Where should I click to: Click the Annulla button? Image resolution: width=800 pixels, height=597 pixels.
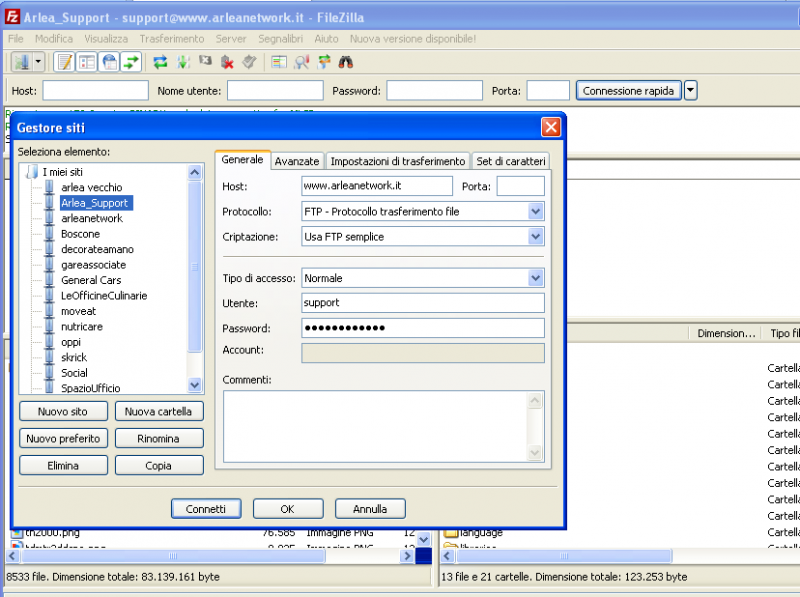(370, 509)
